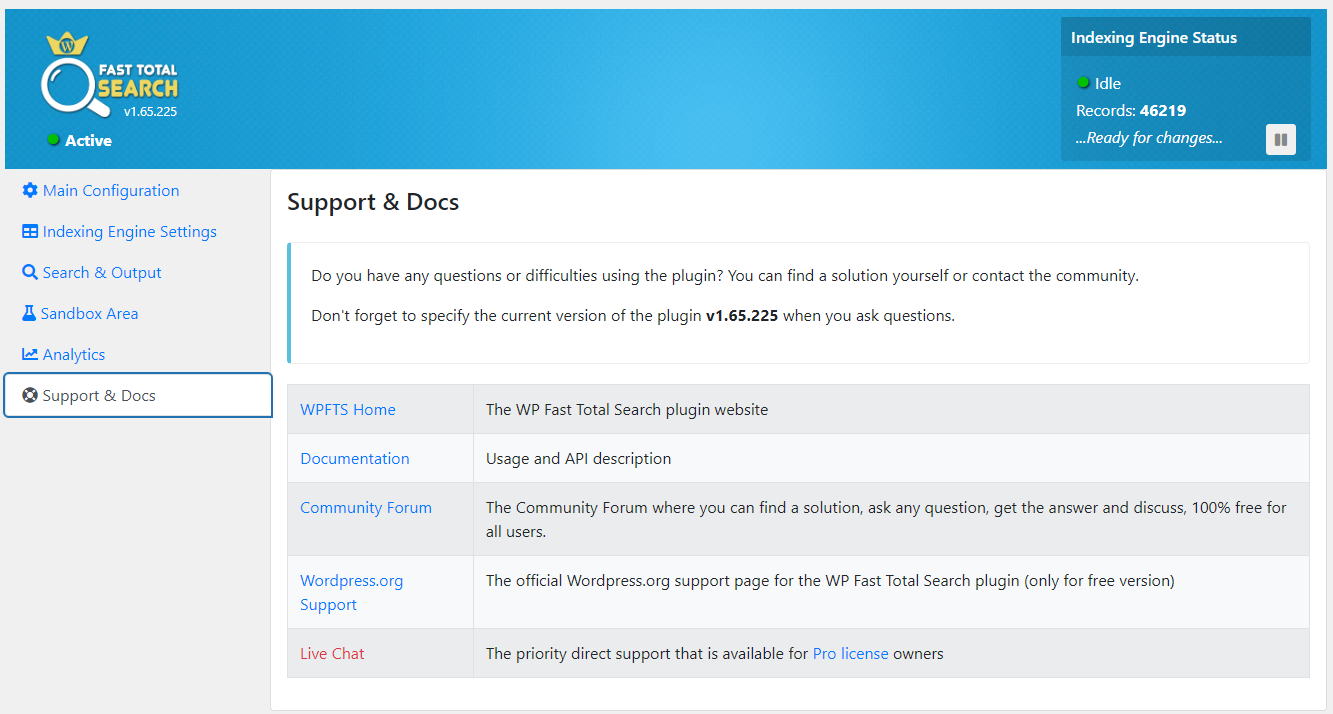Viewport: 1333px width, 714px height.
Task: Click the Active status label
Action: click(88, 140)
